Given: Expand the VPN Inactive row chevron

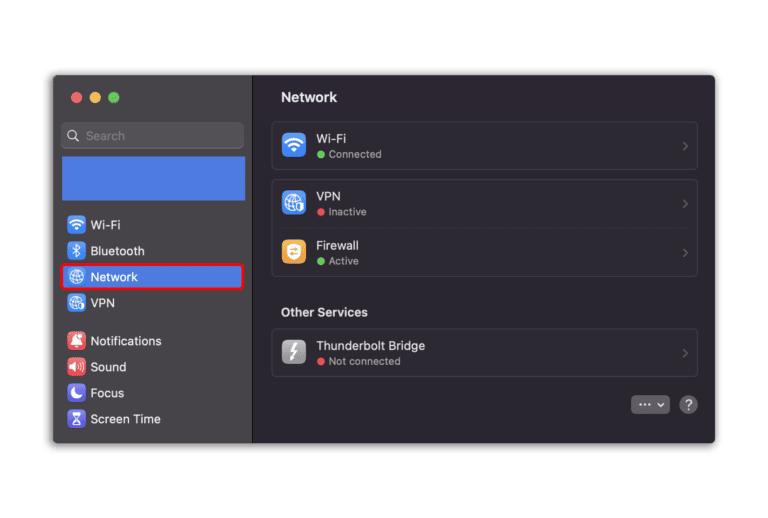Looking at the screenshot, I should tap(685, 204).
